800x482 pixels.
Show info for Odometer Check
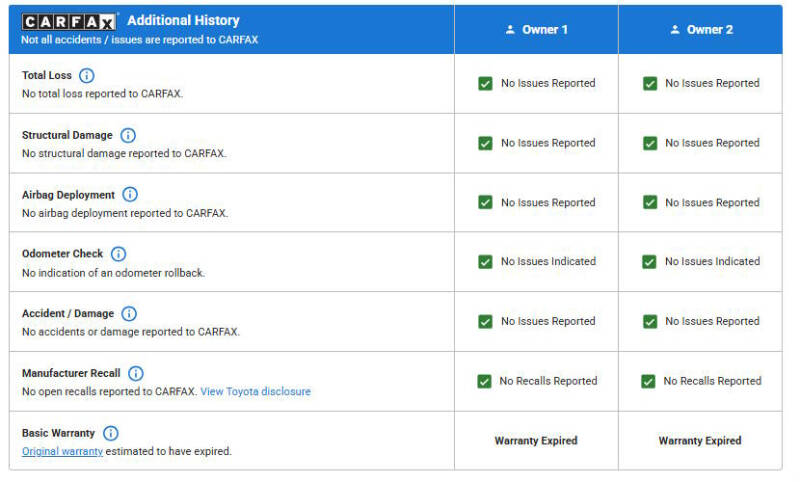click(x=118, y=254)
